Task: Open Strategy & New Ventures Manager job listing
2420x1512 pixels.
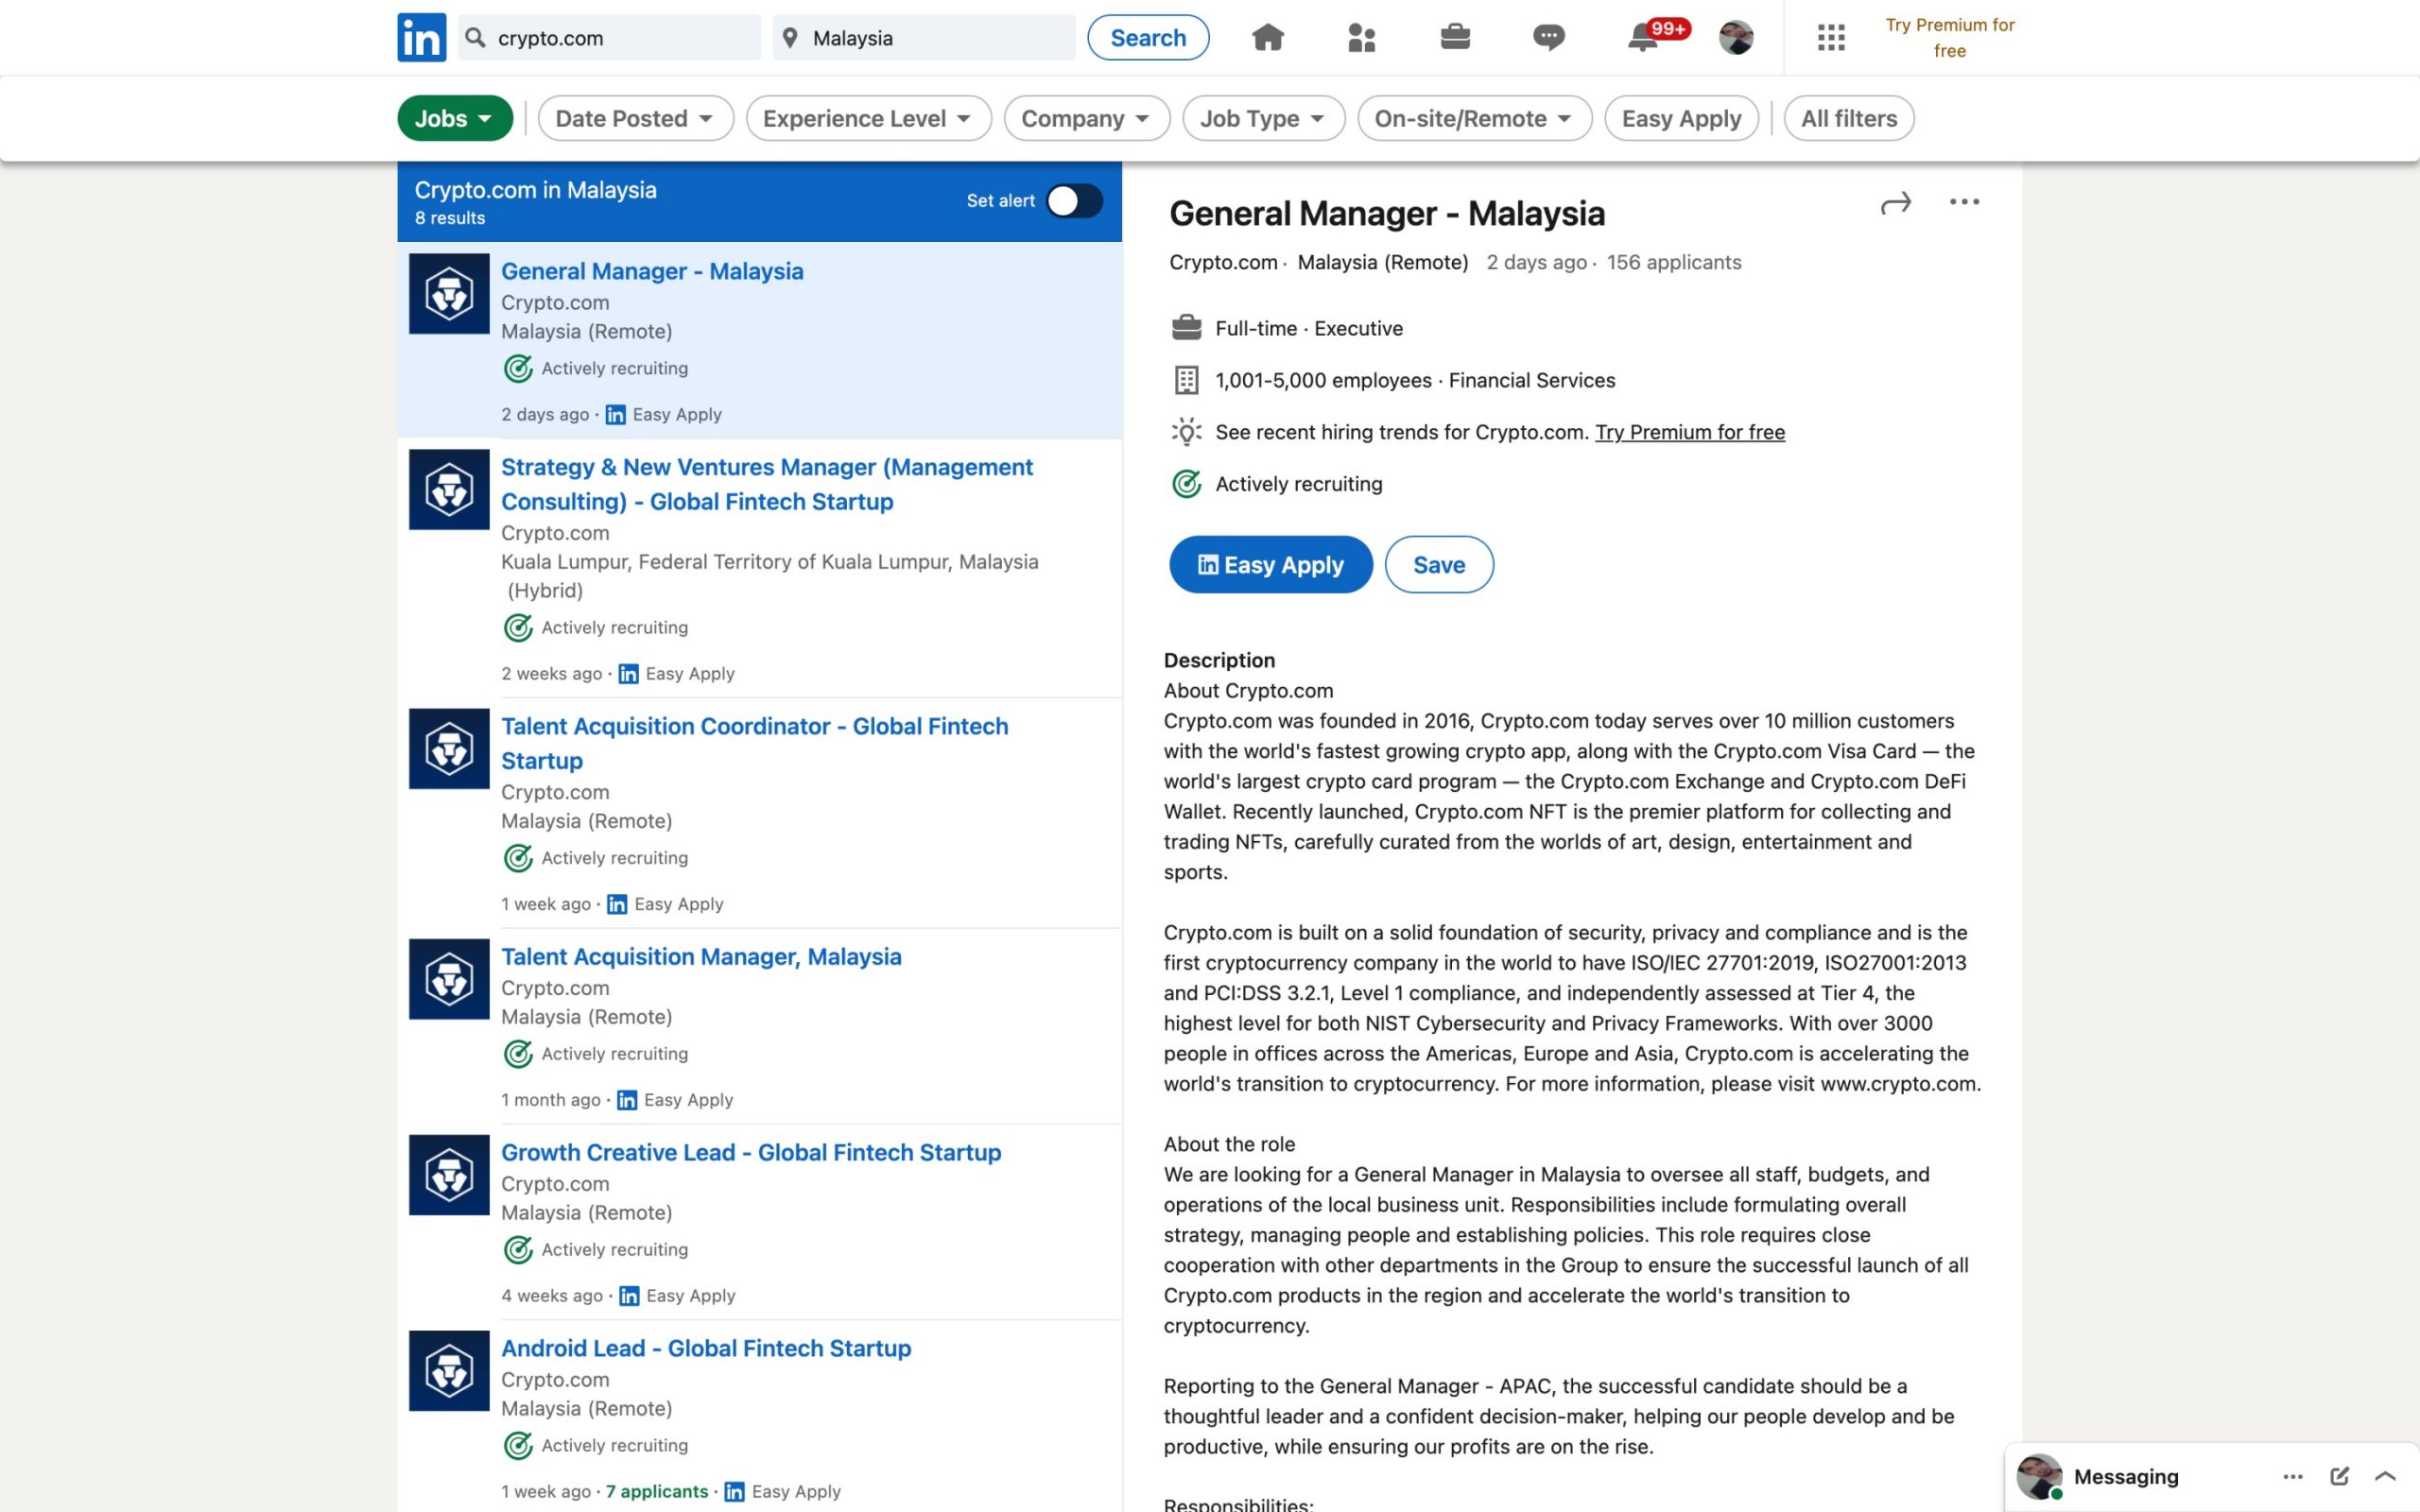Action: tap(766, 484)
